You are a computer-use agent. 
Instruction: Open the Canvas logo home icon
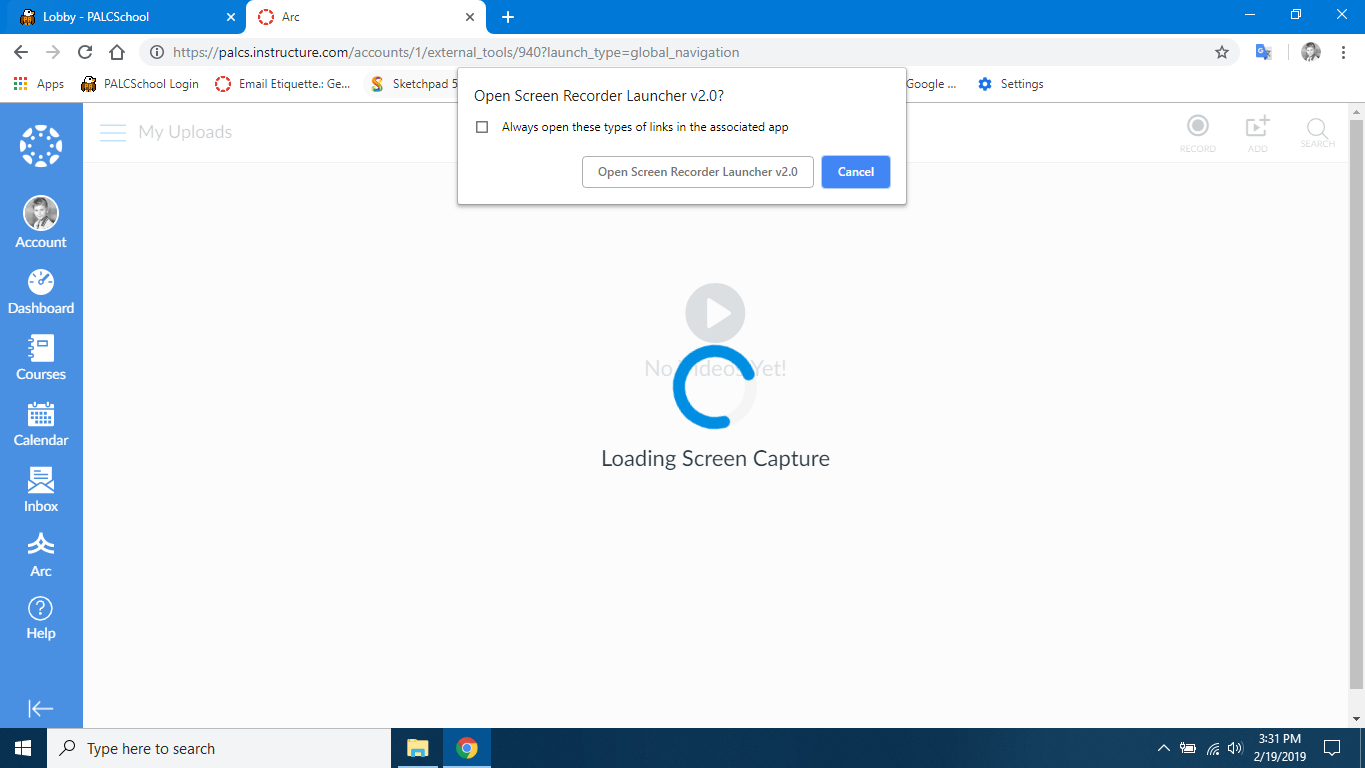pos(41,146)
